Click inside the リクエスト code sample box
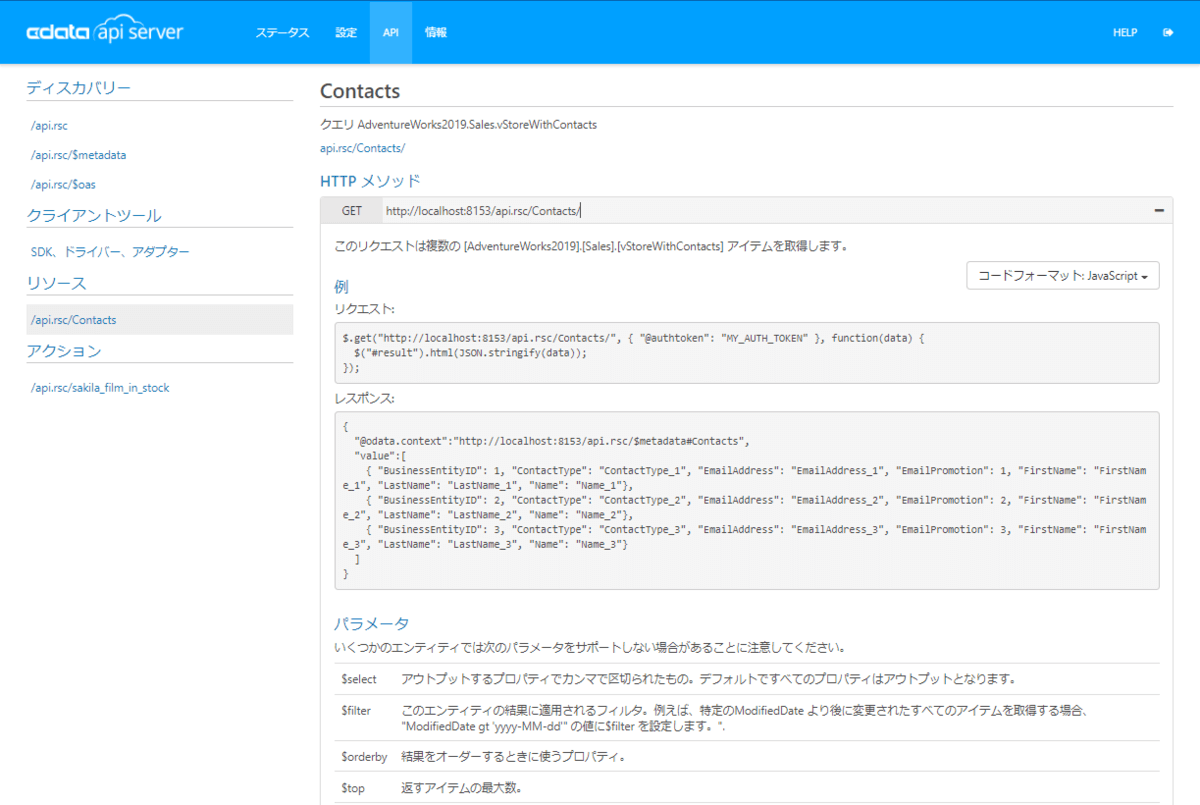Screen dimensions: 1200x805 (746, 353)
